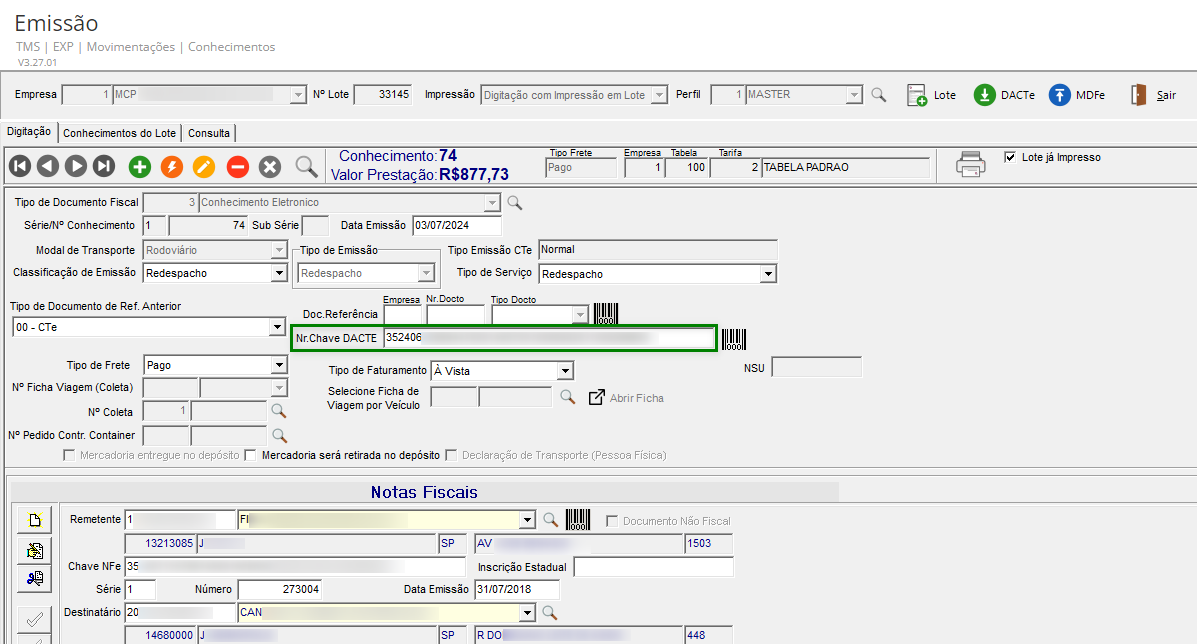Image resolution: width=1197 pixels, height=644 pixels.
Task: Click the Nr.Chave DACTE input field
Action: 549,338
